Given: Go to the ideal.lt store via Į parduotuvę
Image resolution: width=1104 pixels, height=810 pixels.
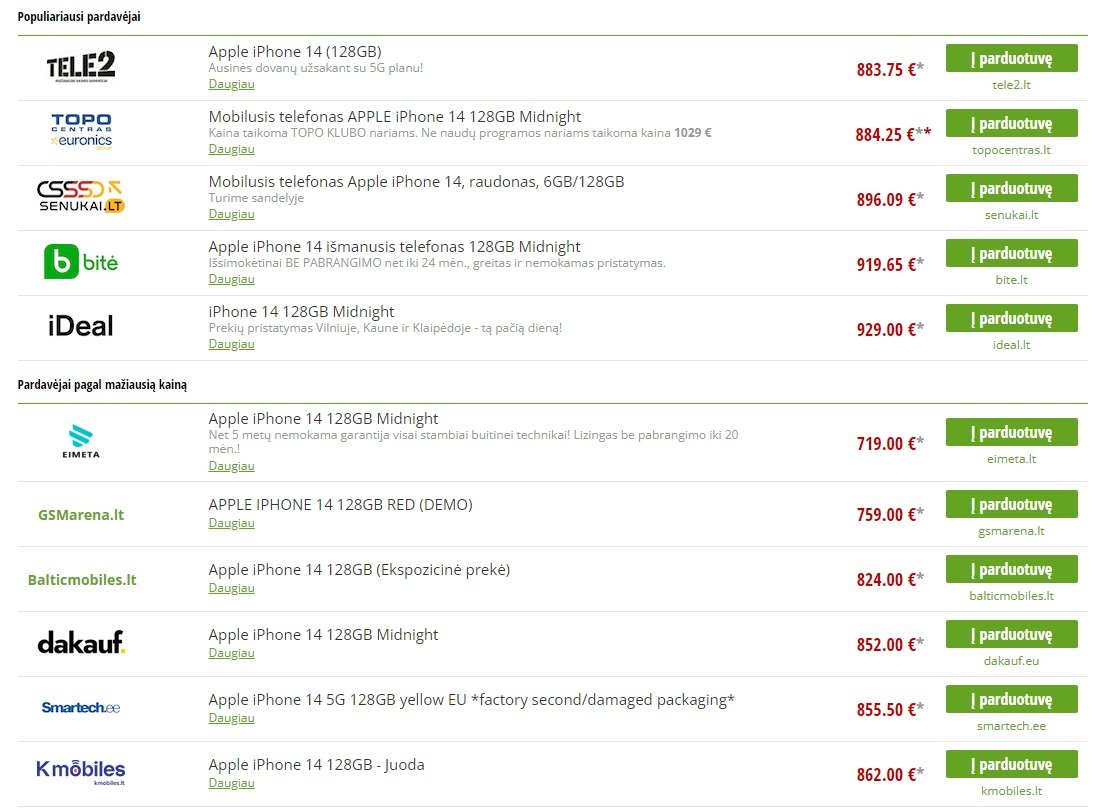Looking at the screenshot, I should pyautogui.click(x=1012, y=318).
